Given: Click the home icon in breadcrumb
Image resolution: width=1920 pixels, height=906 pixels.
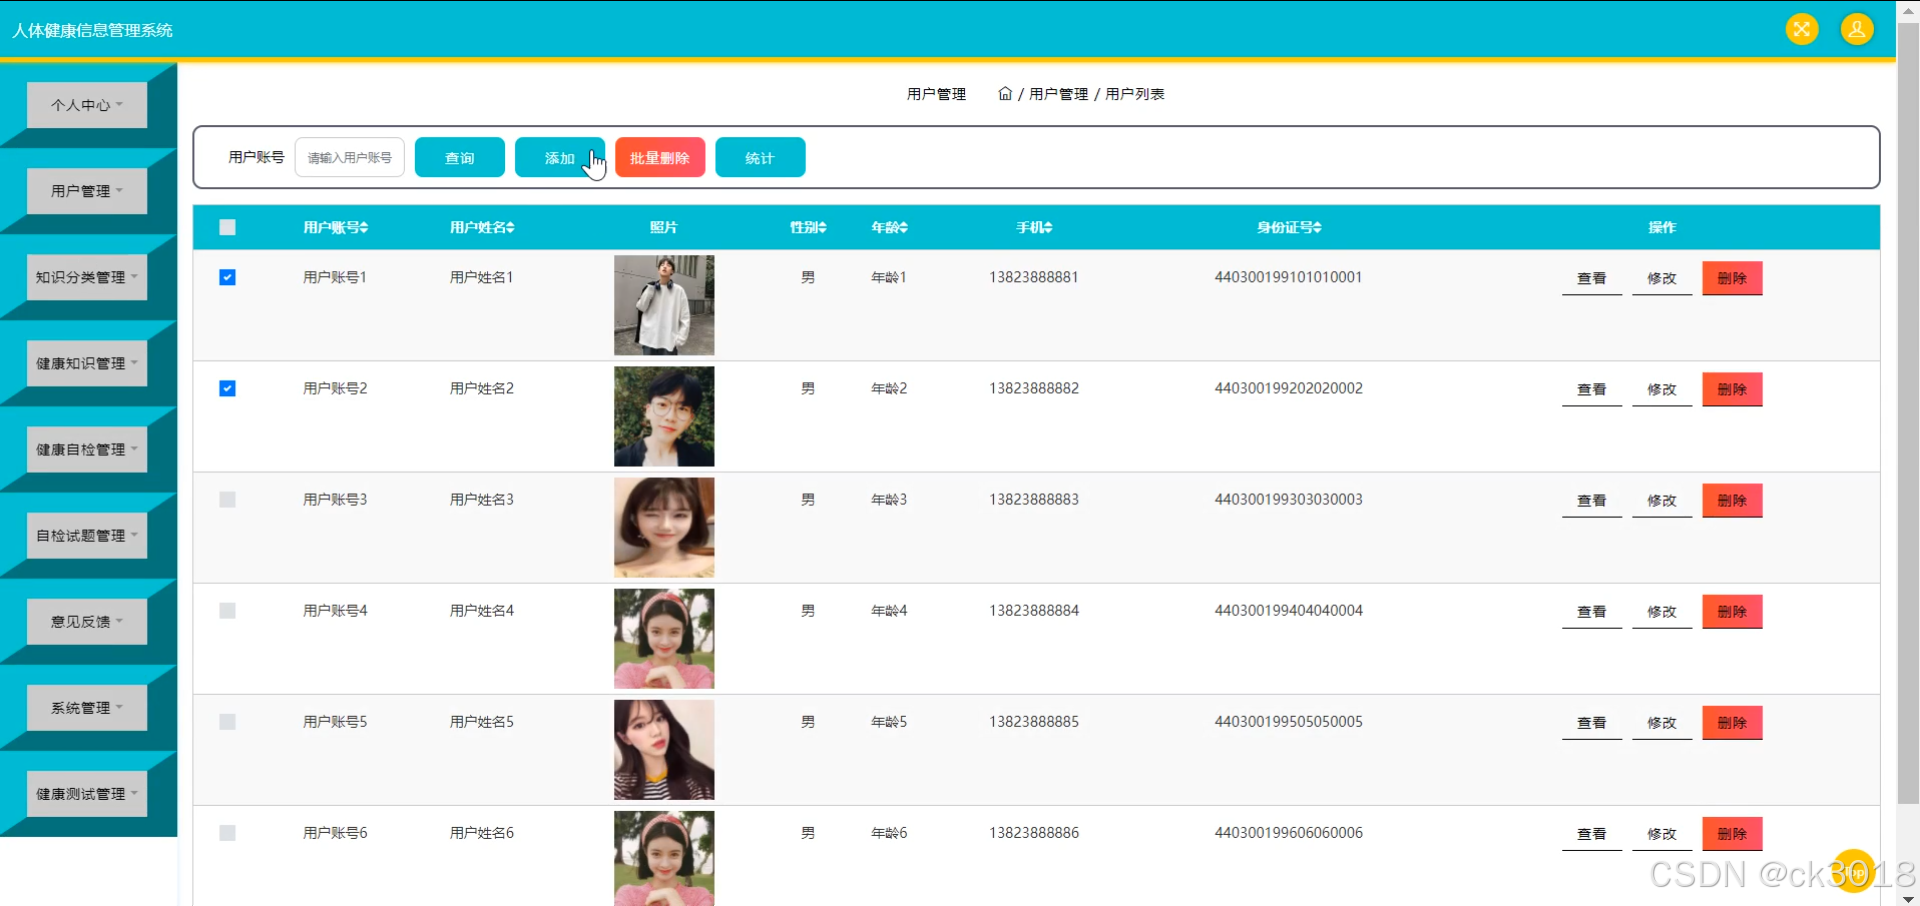Looking at the screenshot, I should point(1005,93).
